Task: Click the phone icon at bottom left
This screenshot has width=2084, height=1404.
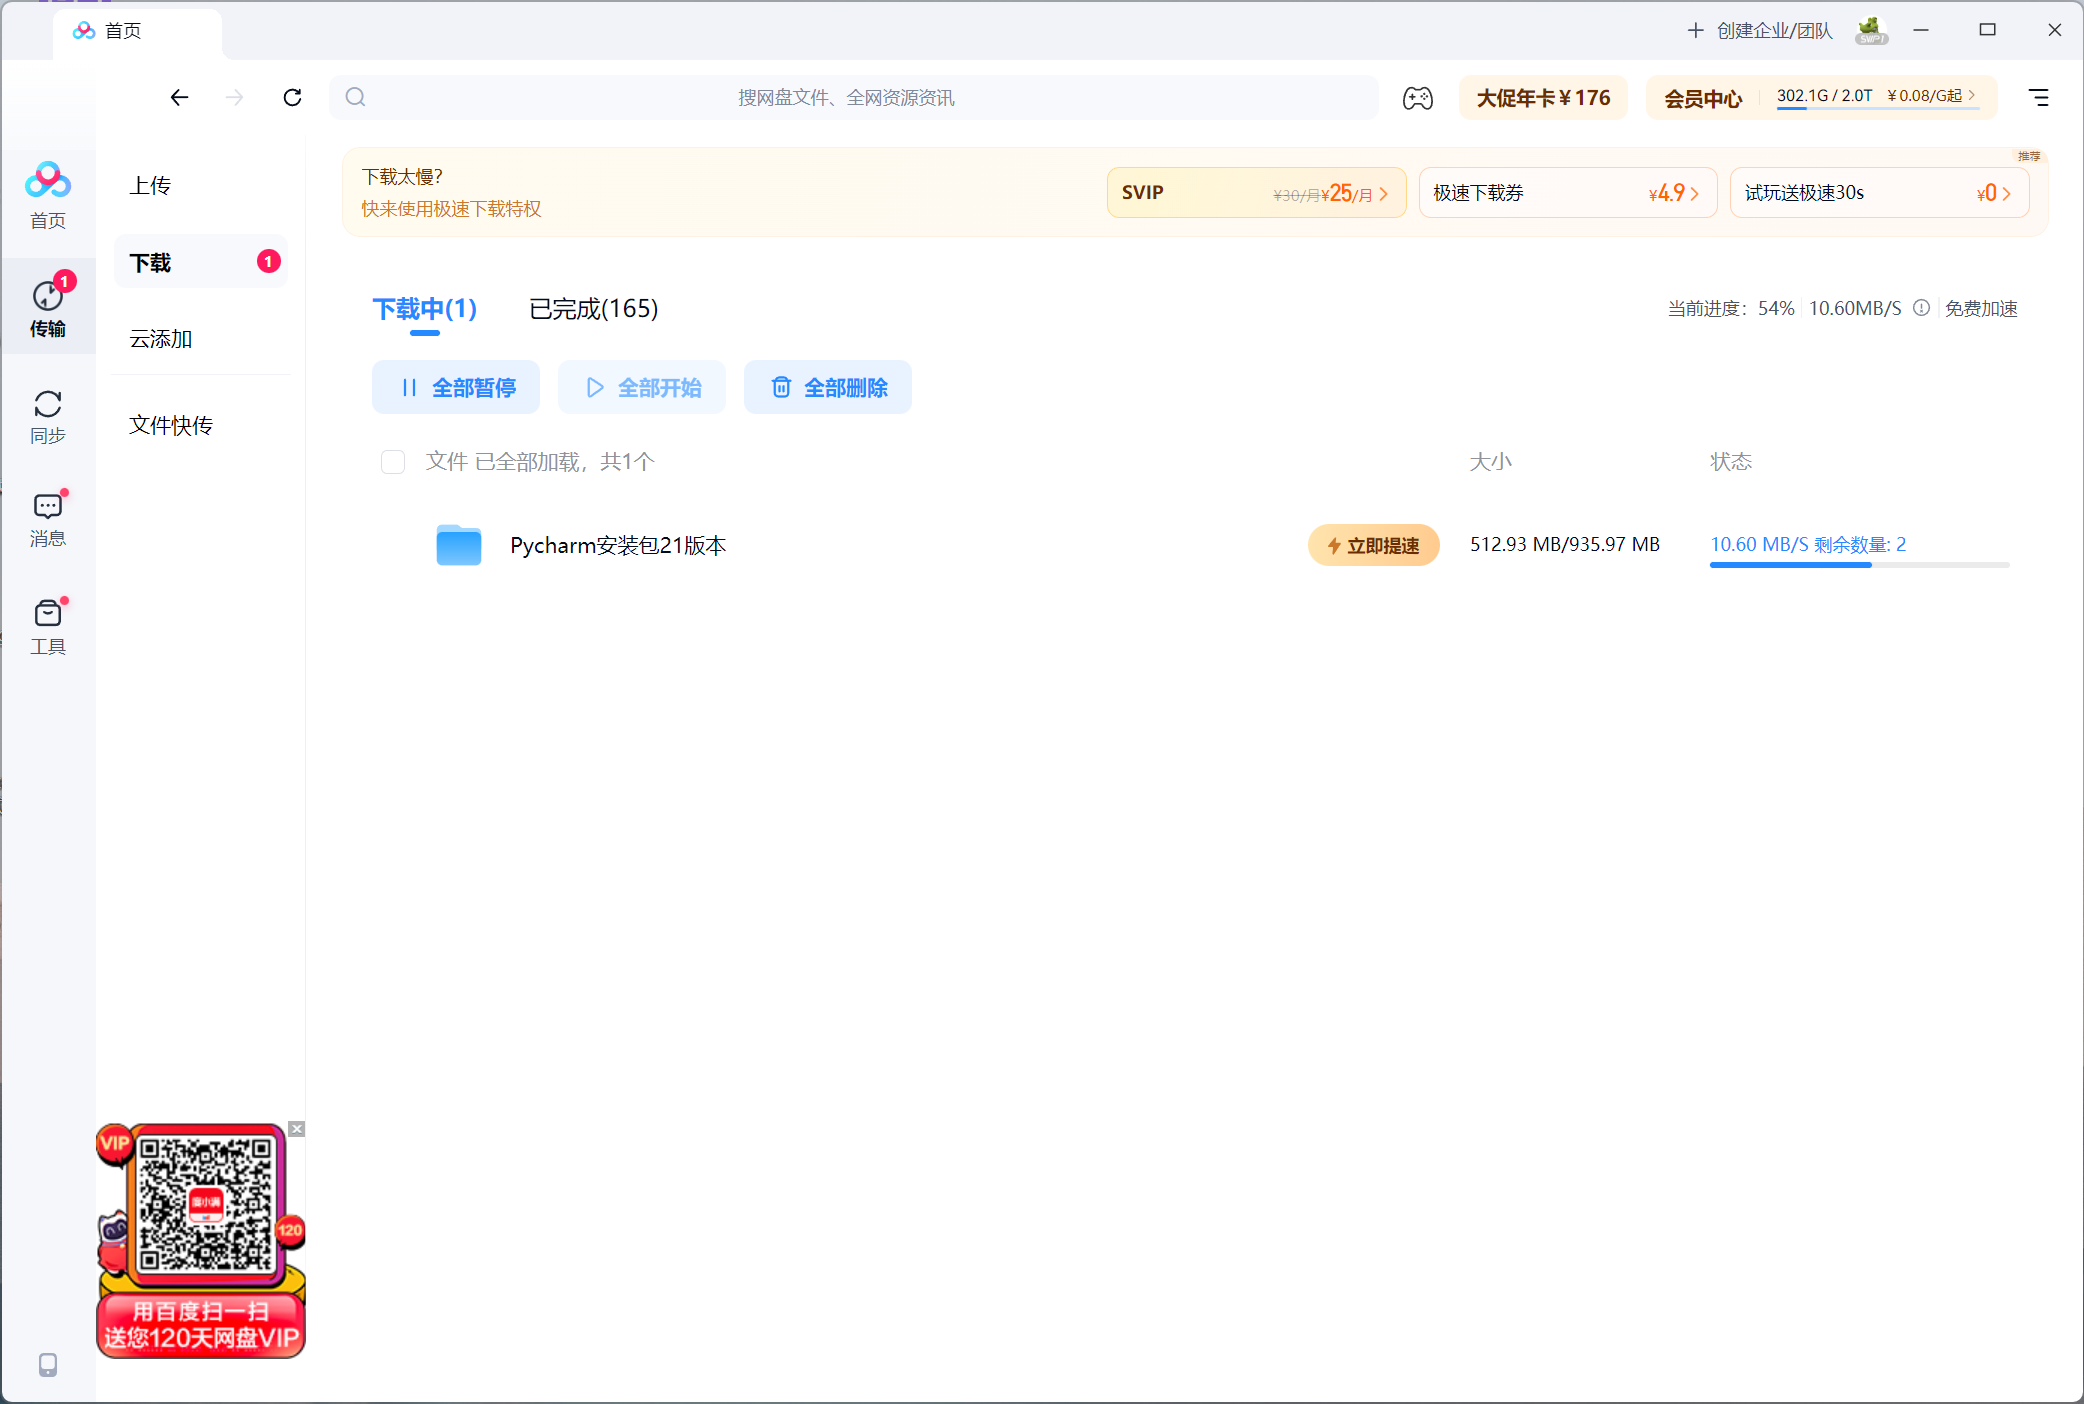Action: (47, 1365)
